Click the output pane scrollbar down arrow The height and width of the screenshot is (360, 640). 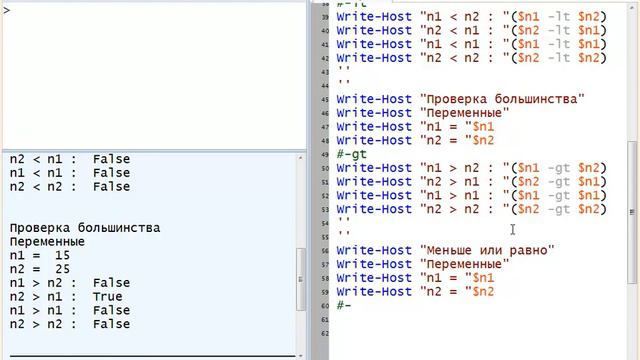pyautogui.click(x=300, y=356)
